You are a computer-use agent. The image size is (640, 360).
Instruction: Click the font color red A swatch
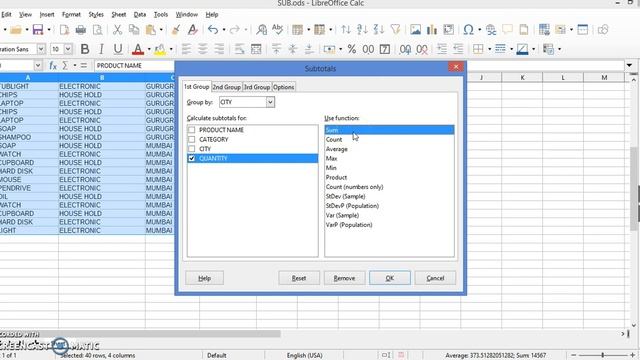[x=138, y=49]
